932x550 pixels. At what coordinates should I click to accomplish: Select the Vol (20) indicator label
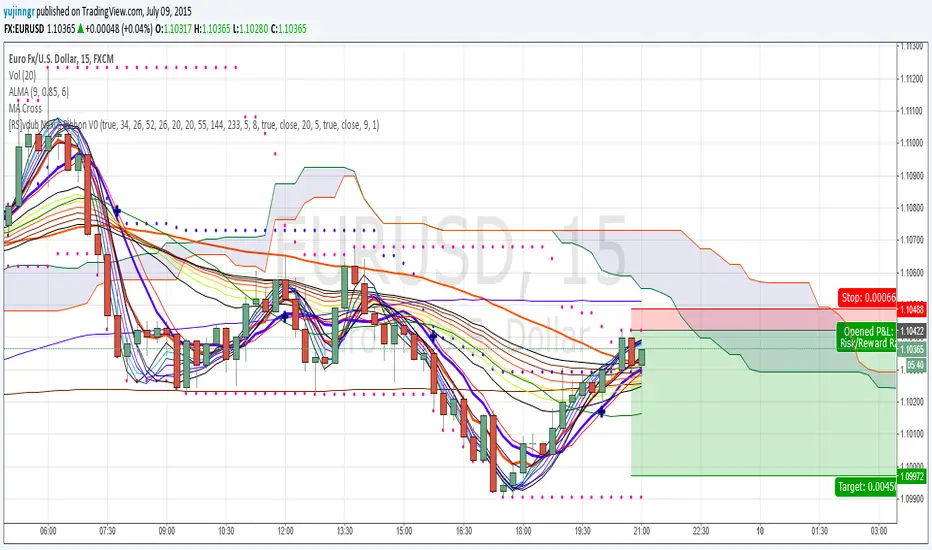click(x=22, y=75)
